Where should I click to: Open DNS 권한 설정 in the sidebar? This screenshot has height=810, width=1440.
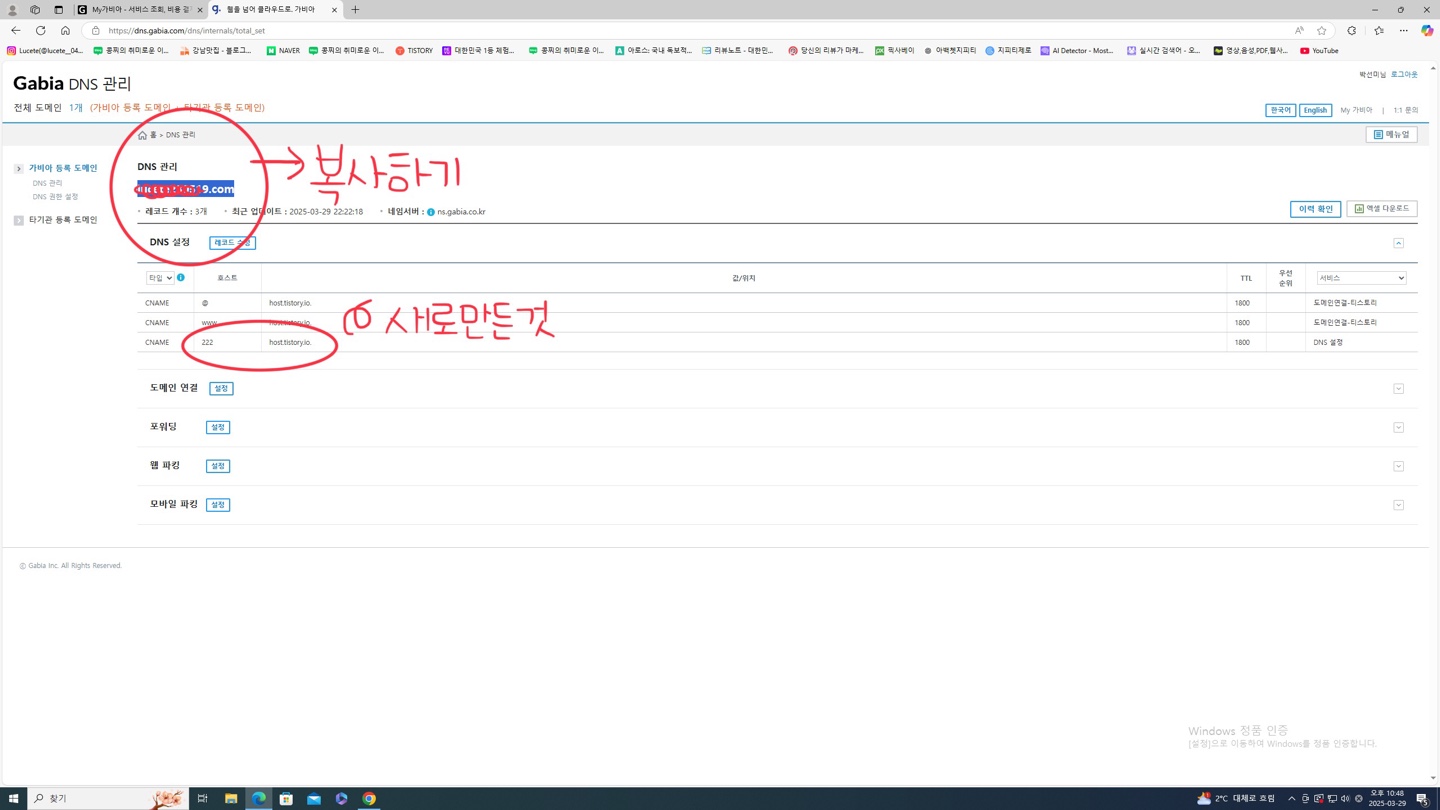coord(55,197)
